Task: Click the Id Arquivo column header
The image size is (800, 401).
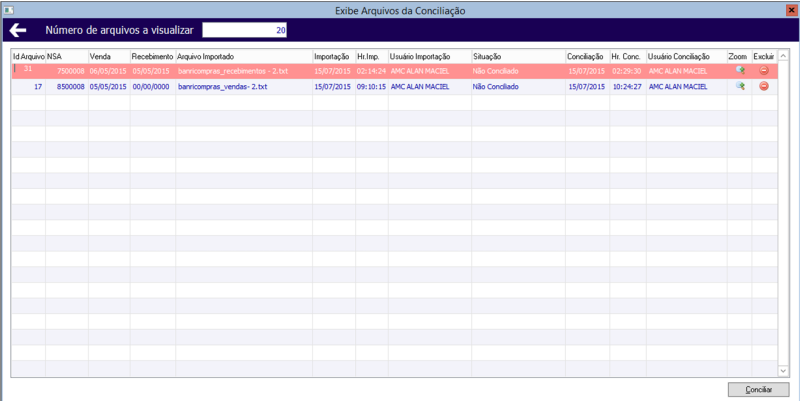Action: (29, 56)
